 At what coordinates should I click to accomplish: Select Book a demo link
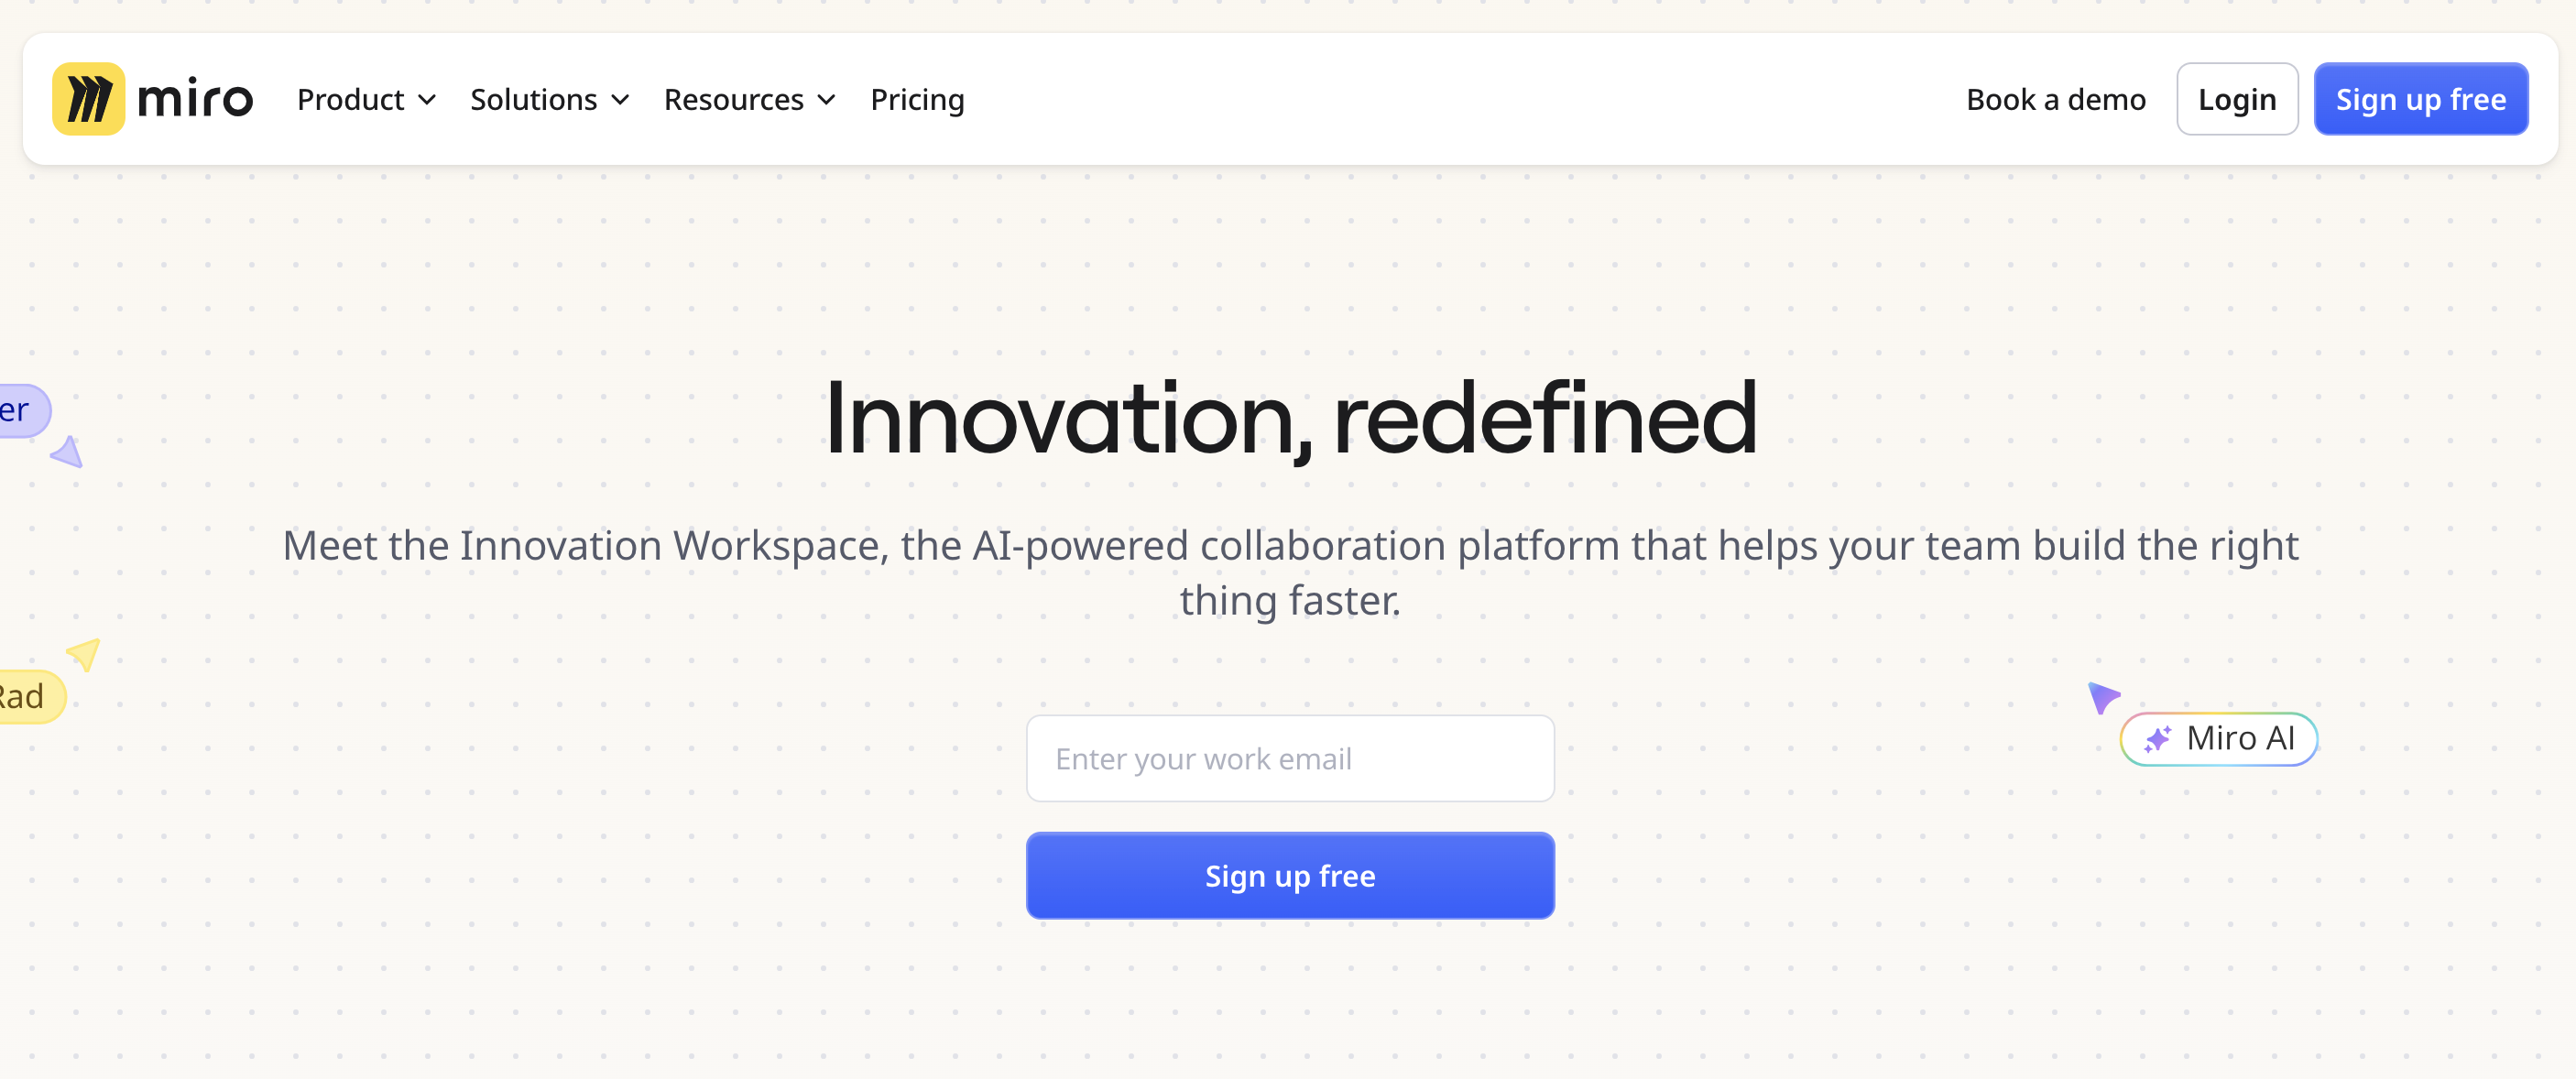(x=2055, y=100)
